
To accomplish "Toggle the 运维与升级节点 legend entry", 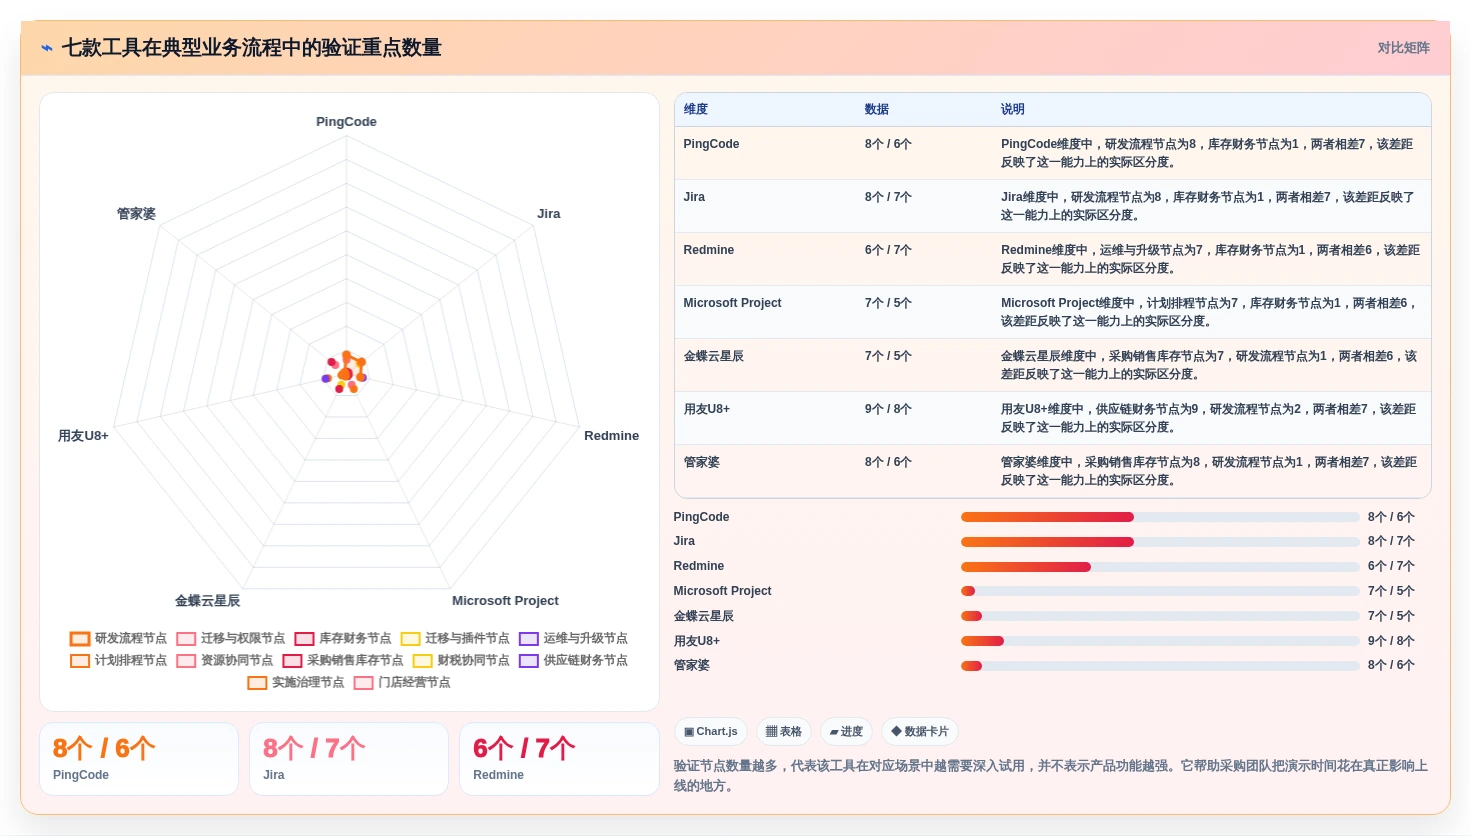I will pos(573,639).
